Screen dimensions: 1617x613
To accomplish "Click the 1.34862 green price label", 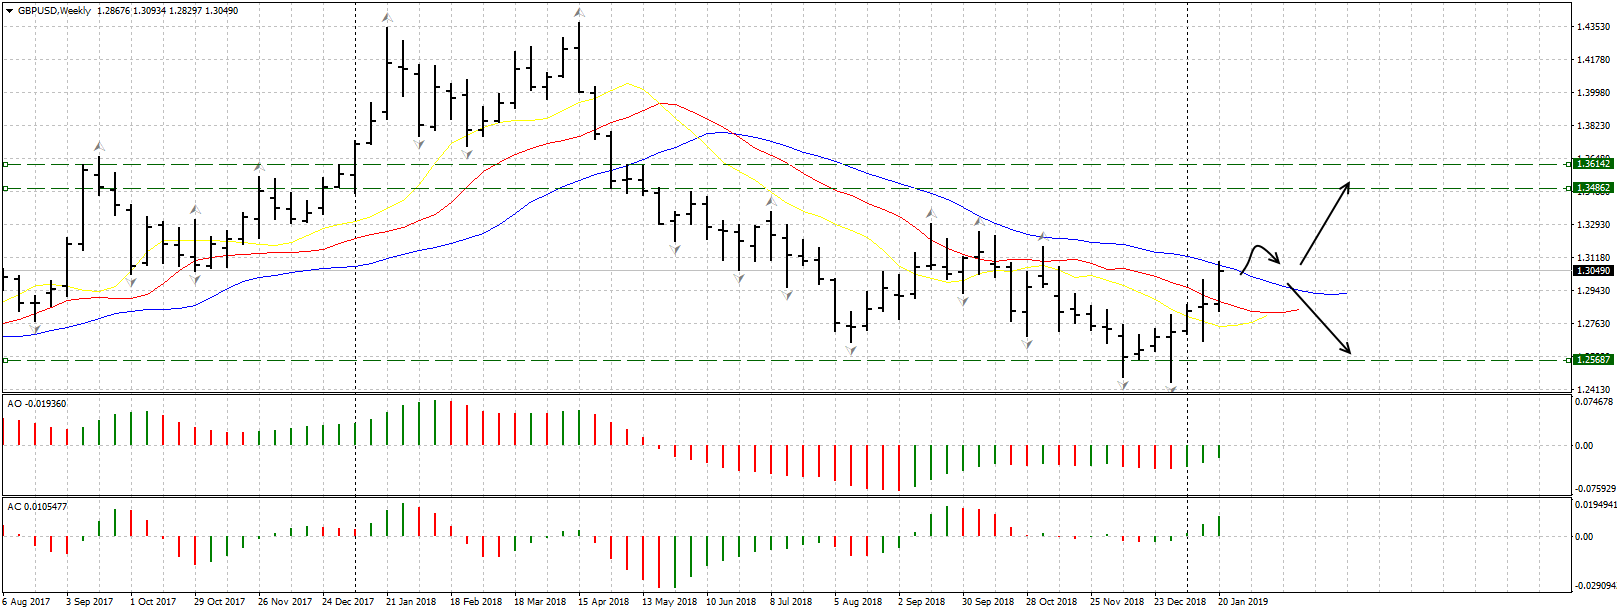I will (1593, 188).
